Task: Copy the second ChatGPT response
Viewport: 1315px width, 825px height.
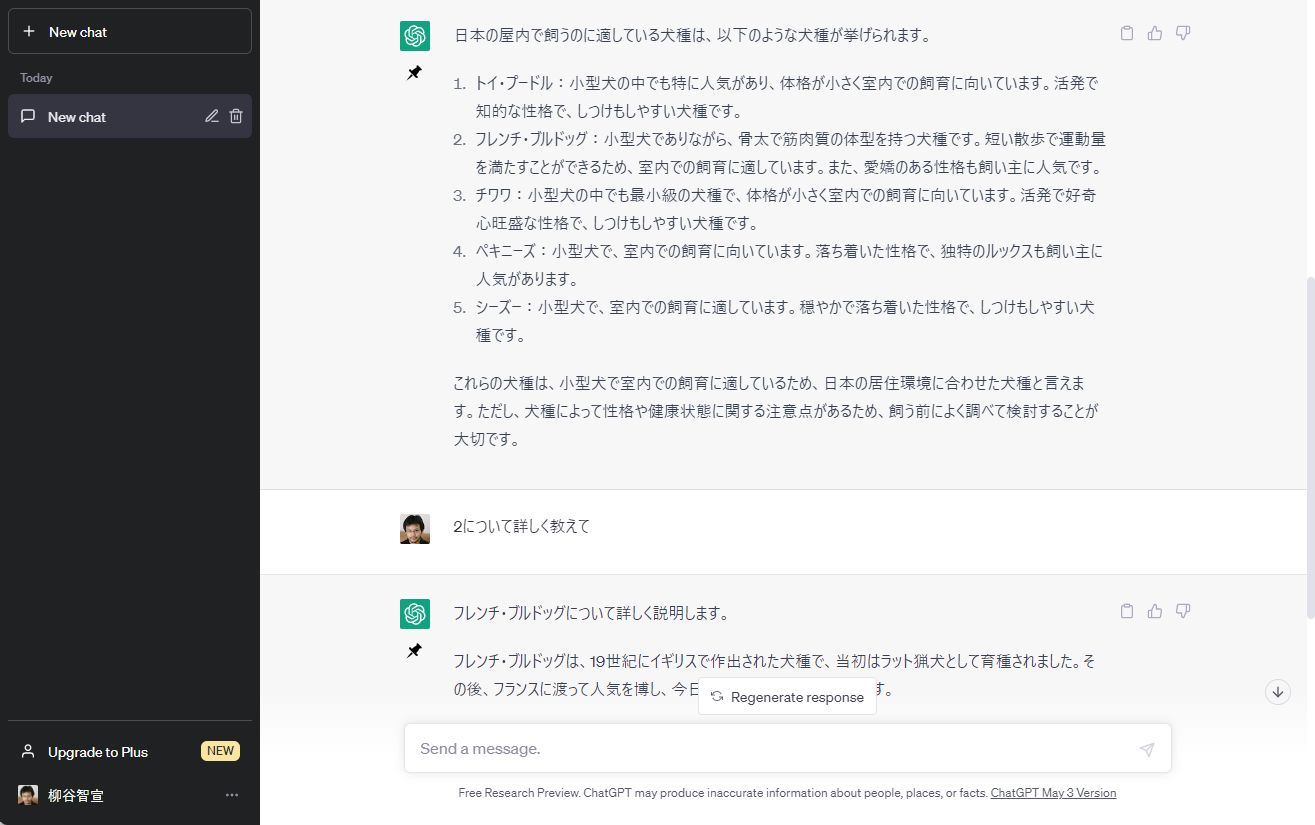Action: pos(1126,610)
